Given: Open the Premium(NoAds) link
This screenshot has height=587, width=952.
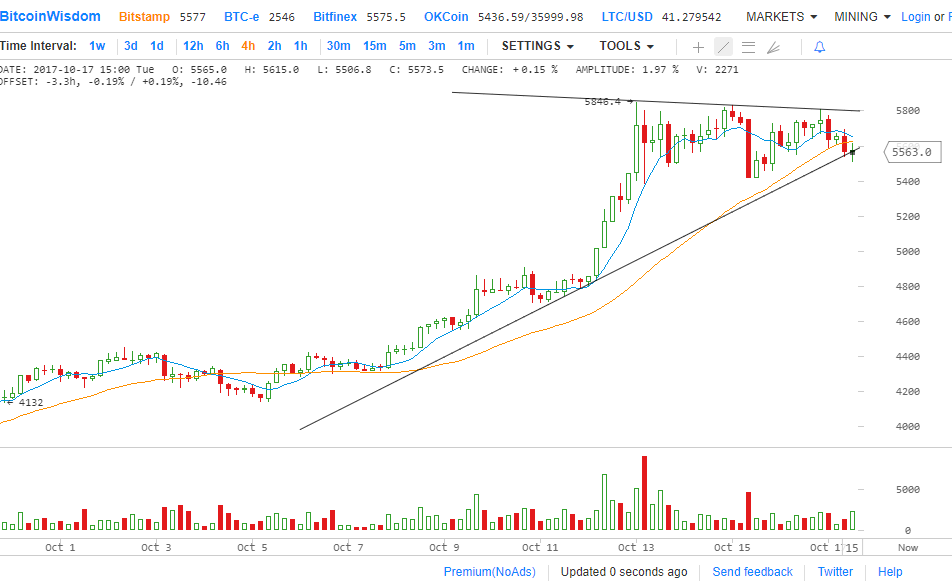Looking at the screenshot, I should pos(489,572).
